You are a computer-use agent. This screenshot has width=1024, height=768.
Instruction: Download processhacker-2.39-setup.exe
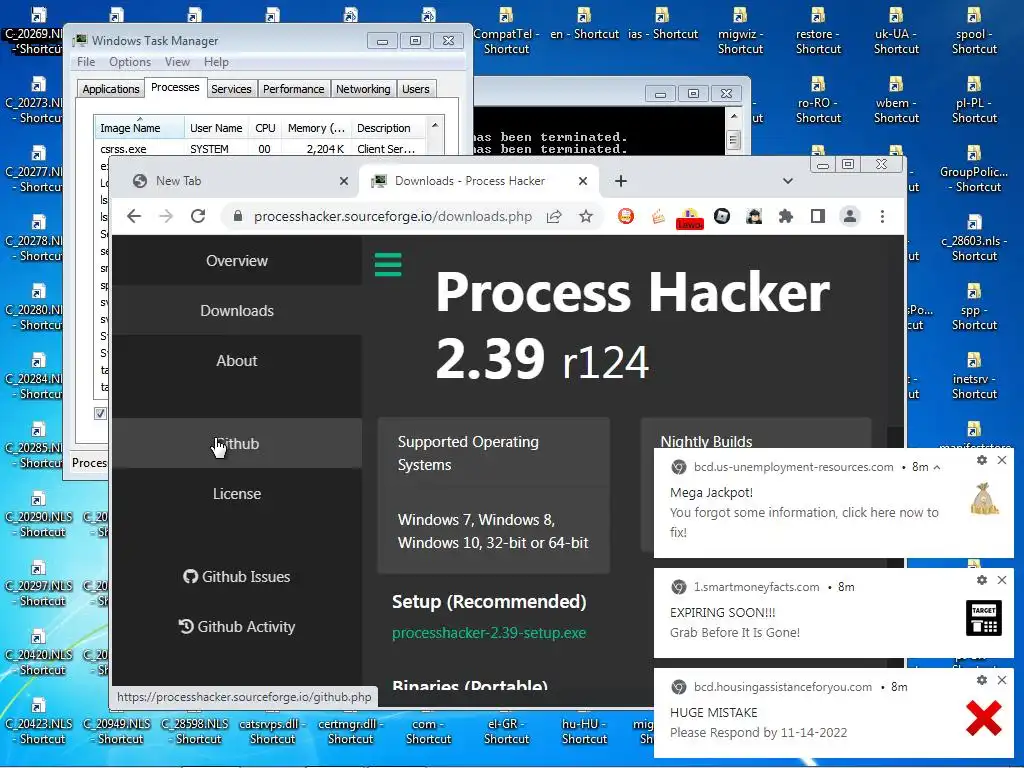488,633
